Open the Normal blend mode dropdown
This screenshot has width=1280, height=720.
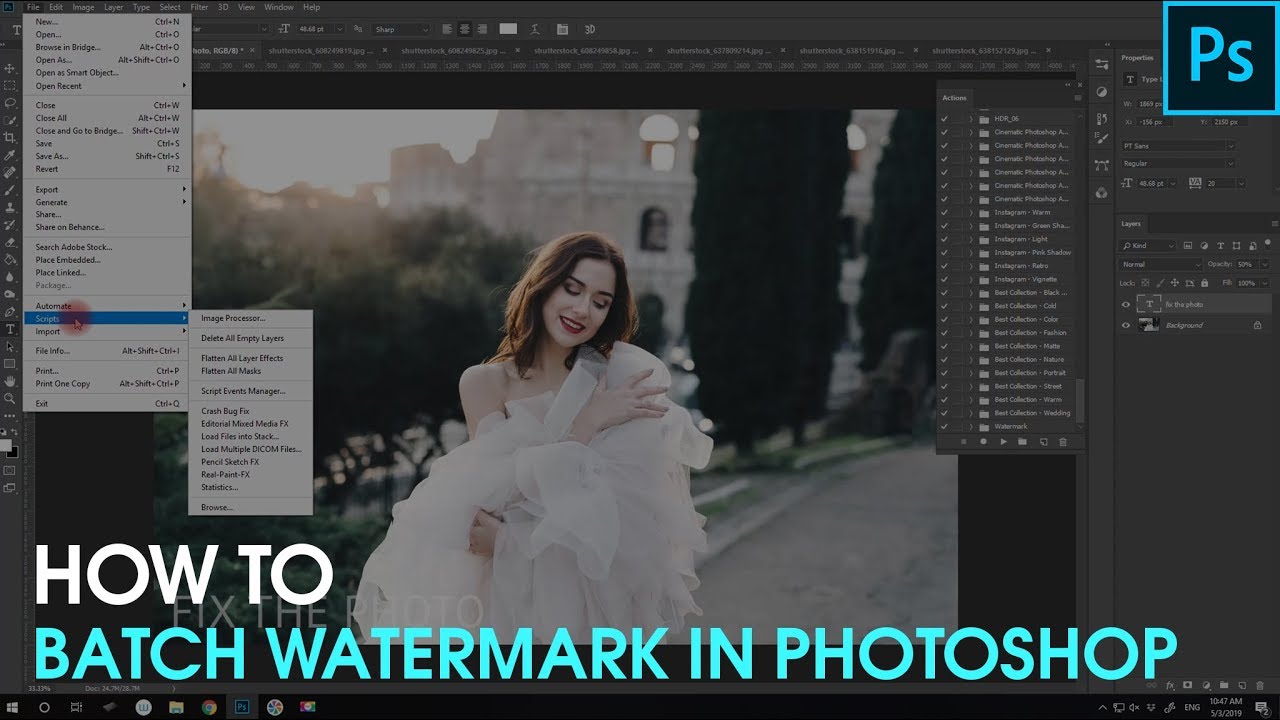click(1161, 264)
